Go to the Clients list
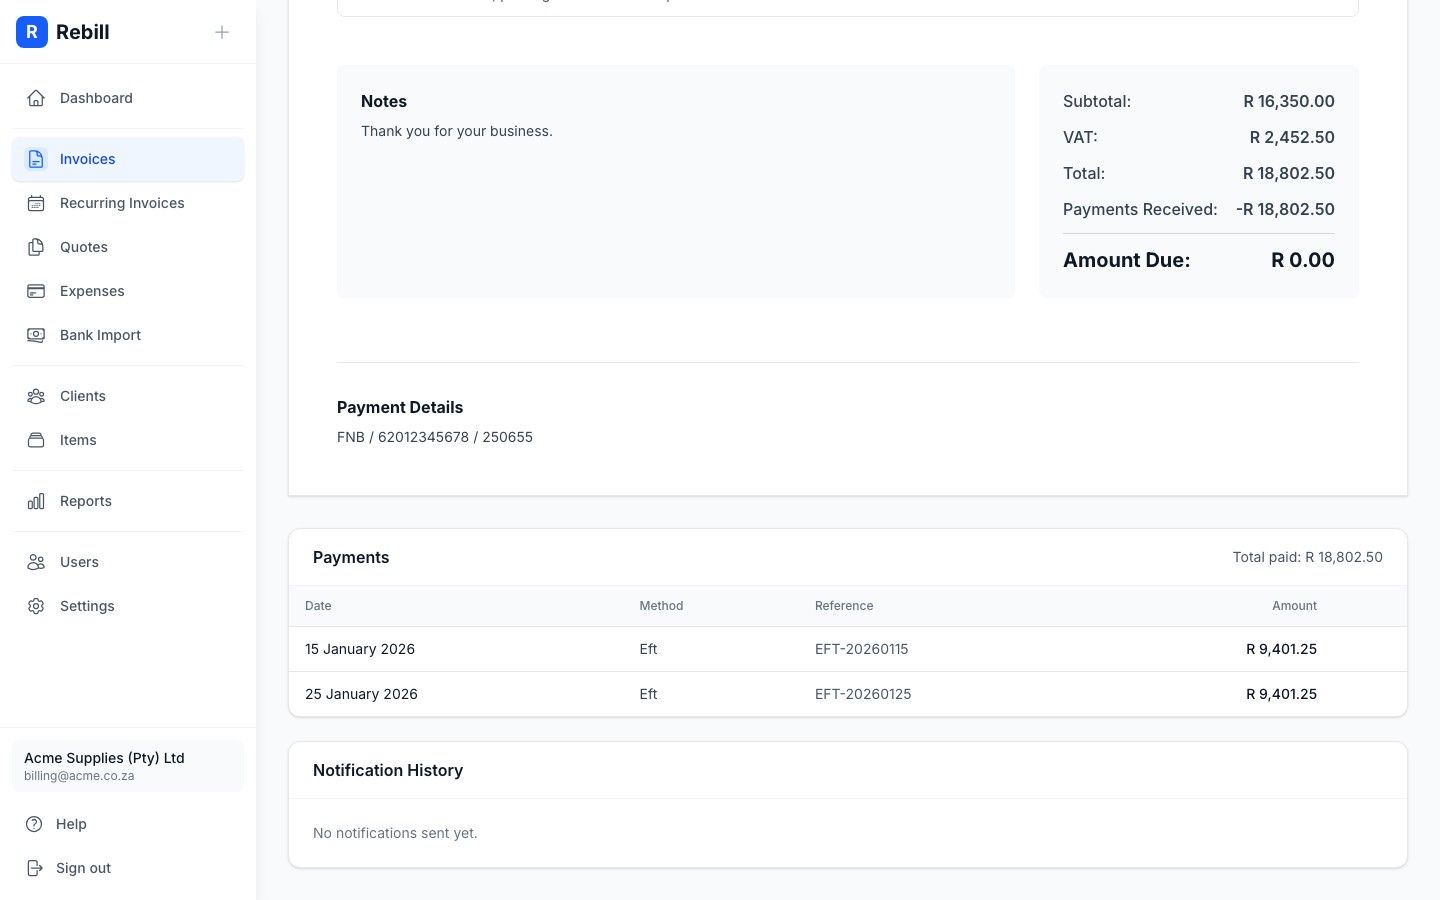 coord(128,396)
